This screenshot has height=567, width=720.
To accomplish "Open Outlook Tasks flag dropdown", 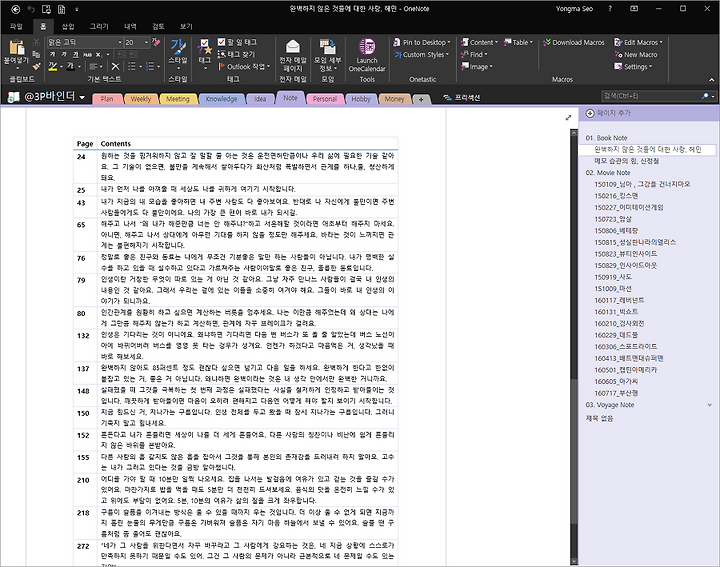I will coord(244,67).
